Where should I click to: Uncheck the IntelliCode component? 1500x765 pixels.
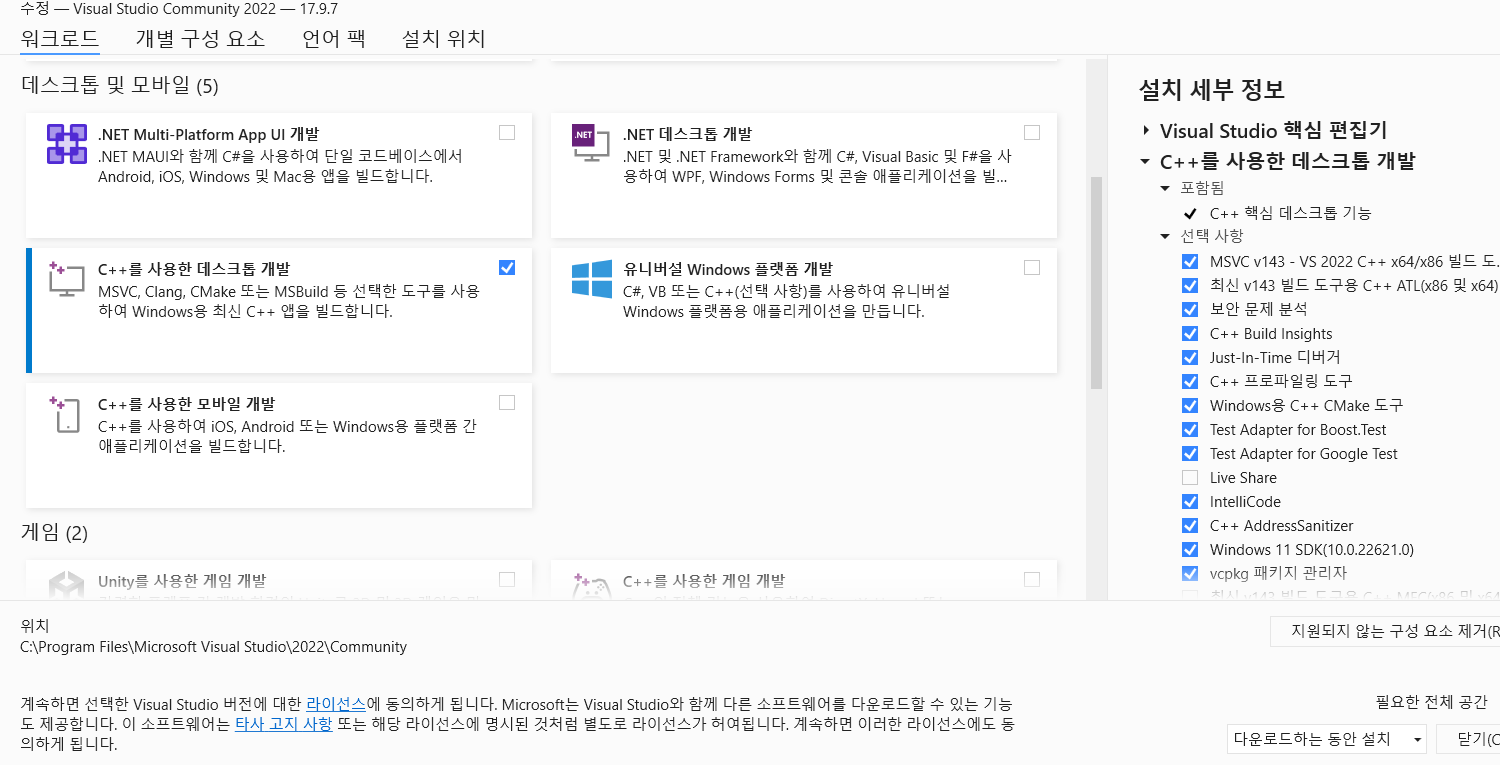1190,501
